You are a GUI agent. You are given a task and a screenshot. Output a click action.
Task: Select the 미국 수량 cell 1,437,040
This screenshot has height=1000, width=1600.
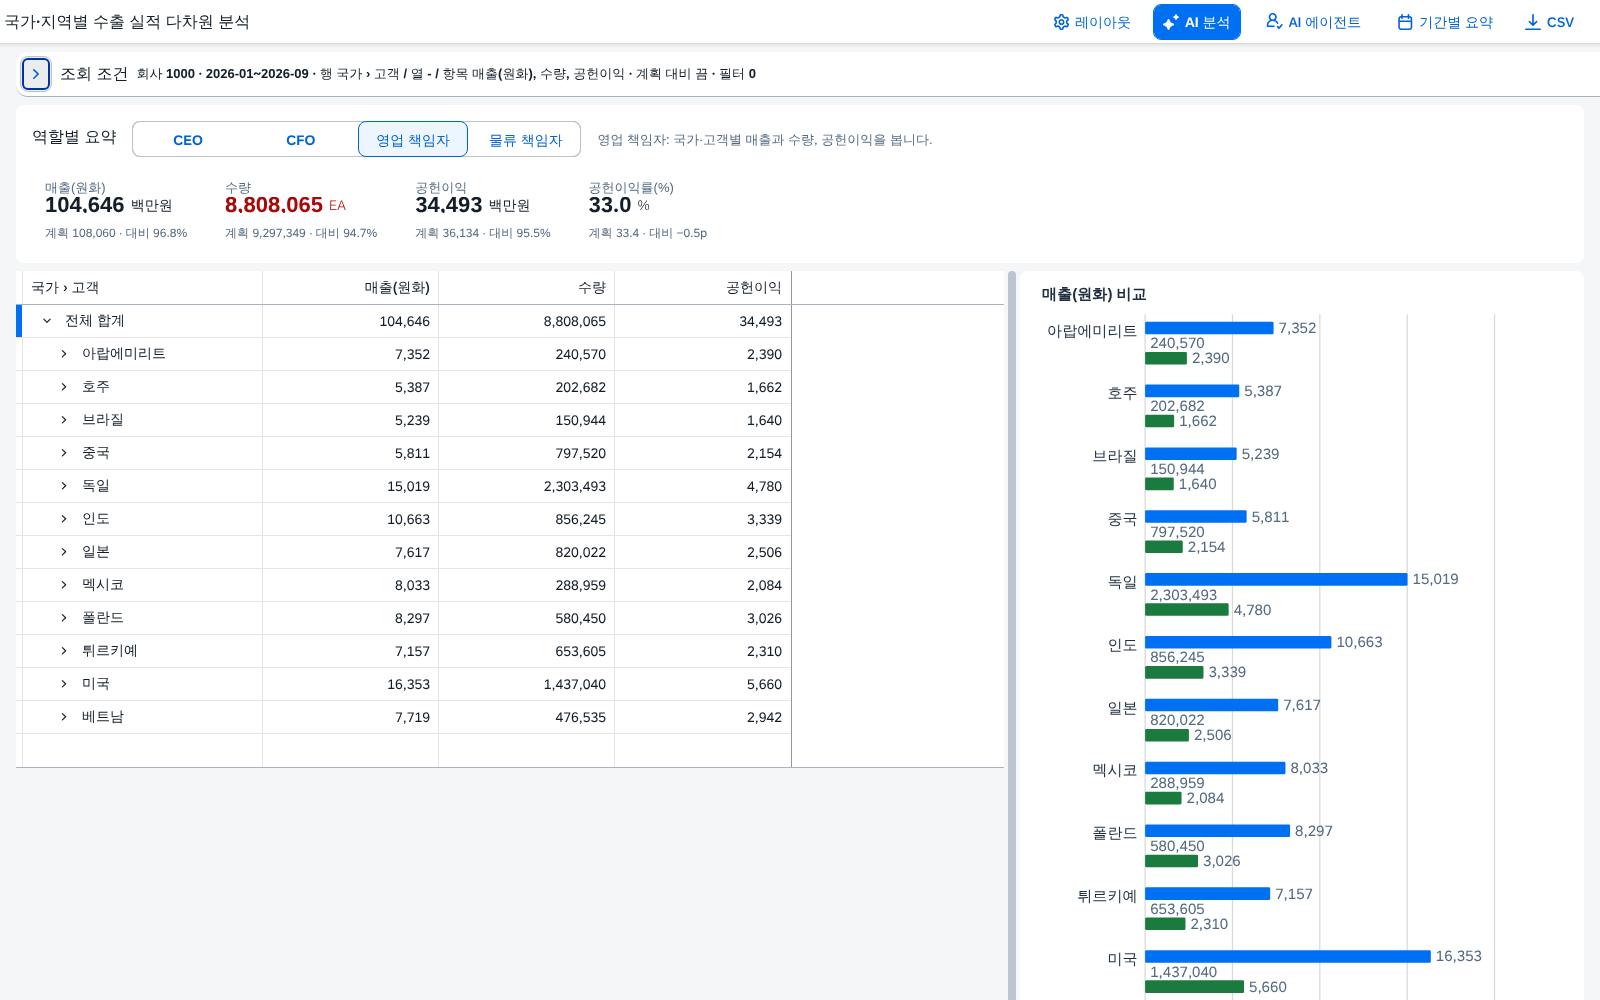527,684
